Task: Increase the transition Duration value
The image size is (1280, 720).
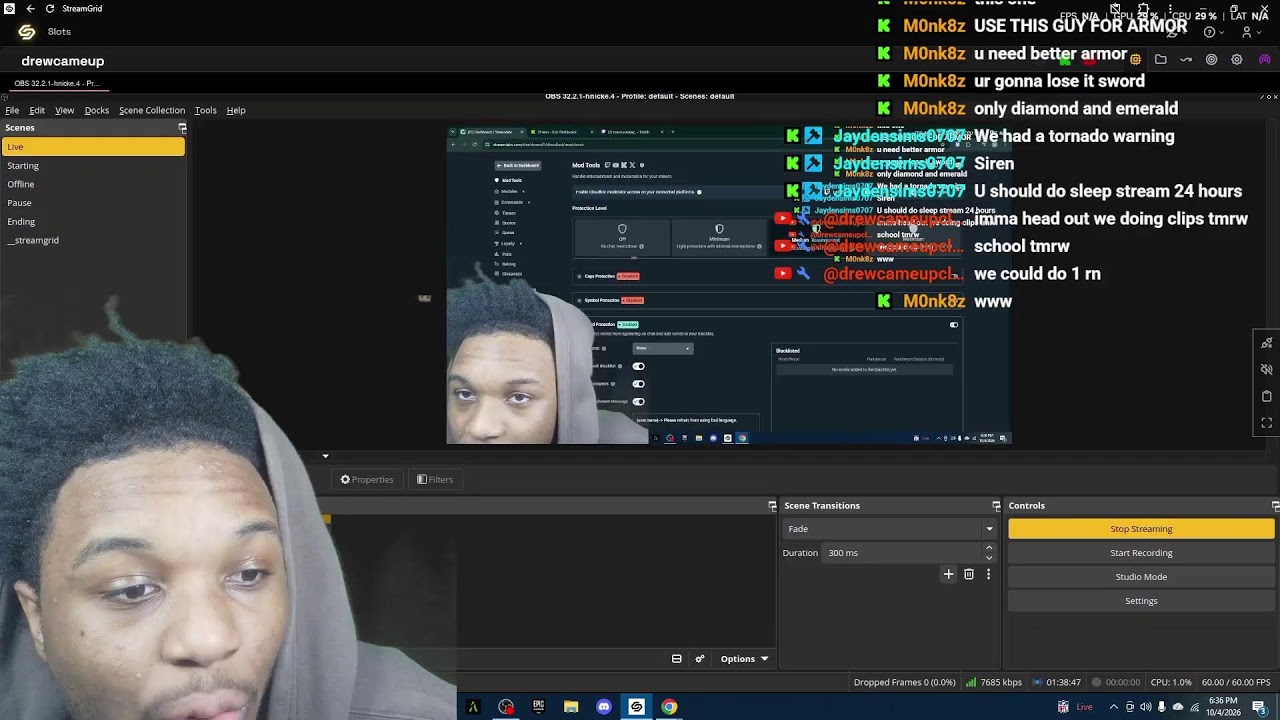Action: [989, 548]
